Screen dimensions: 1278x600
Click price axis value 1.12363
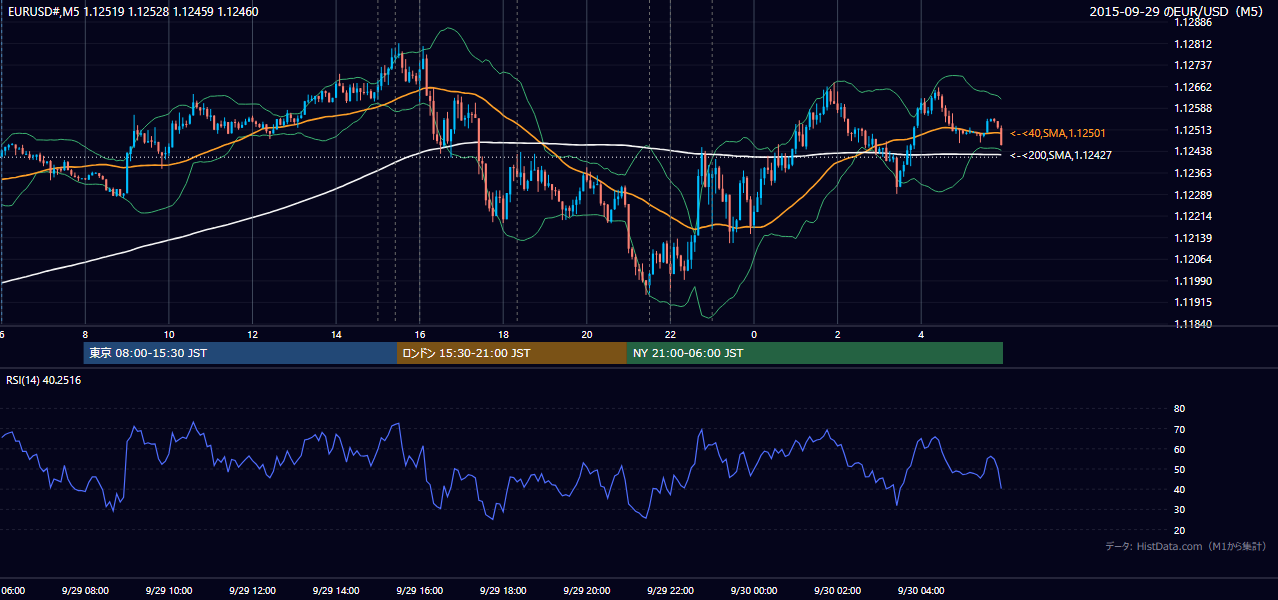coord(1194,173)
